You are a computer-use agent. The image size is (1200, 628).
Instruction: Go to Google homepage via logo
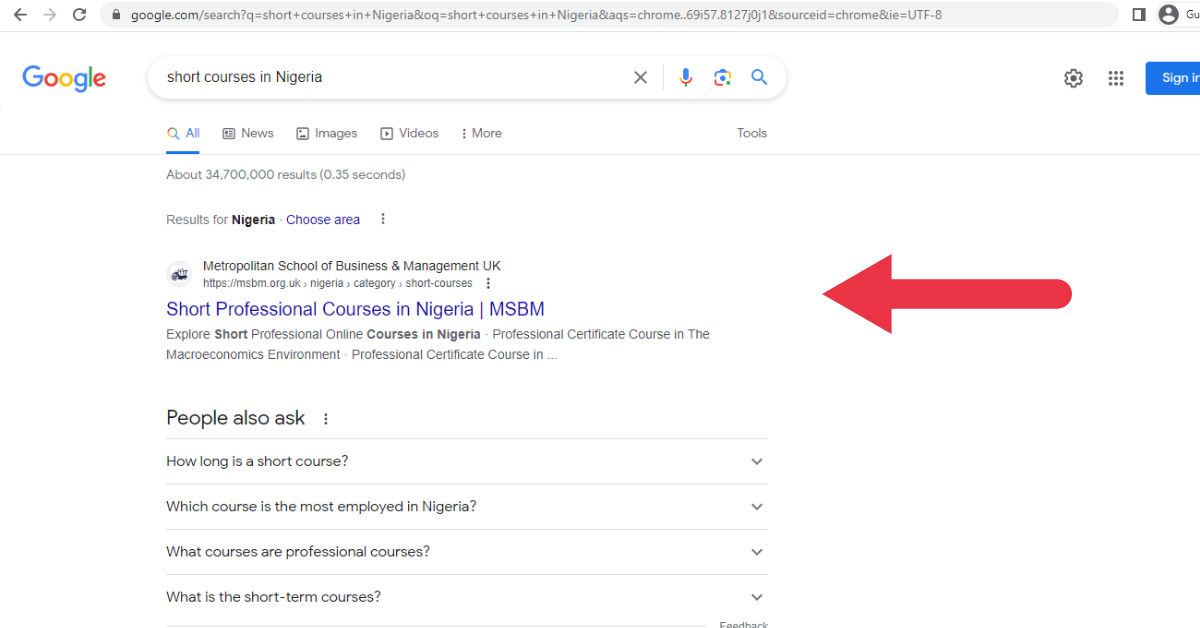pyautogui.click(x=64, y=78)
